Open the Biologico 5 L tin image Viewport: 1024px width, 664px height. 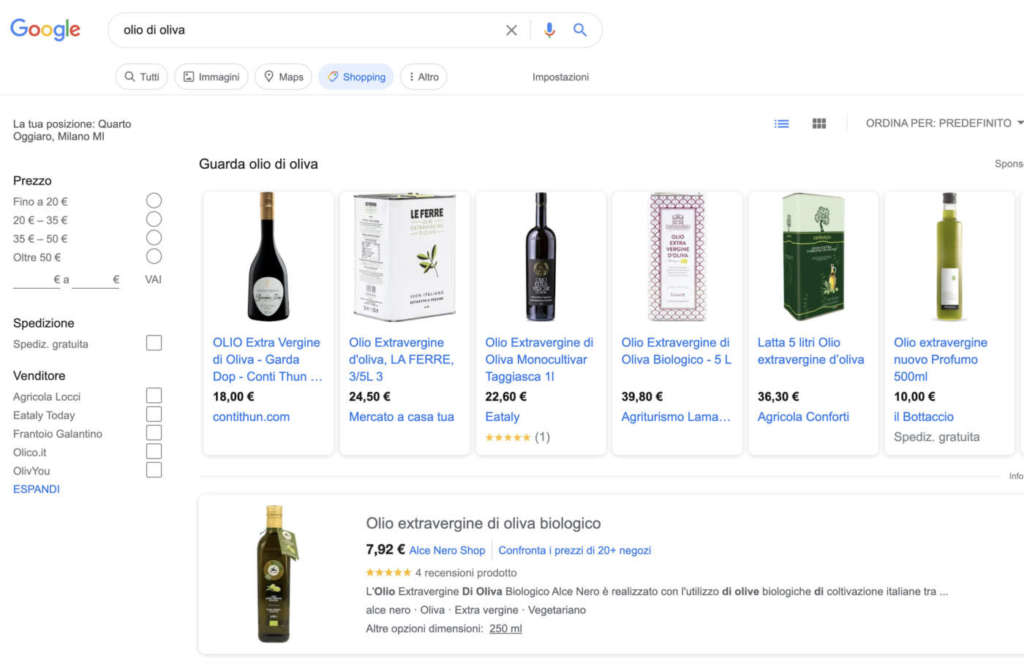pyautogui.click(x=677, y=257)
